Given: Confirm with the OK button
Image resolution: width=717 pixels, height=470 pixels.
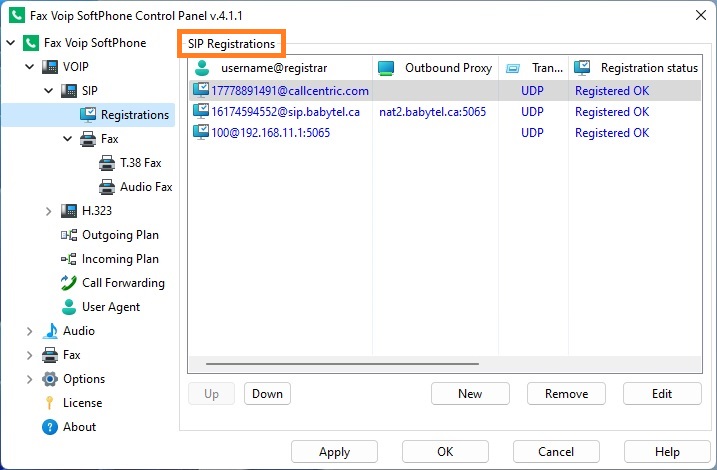Looking at the screenshot, I should (445, 452).
